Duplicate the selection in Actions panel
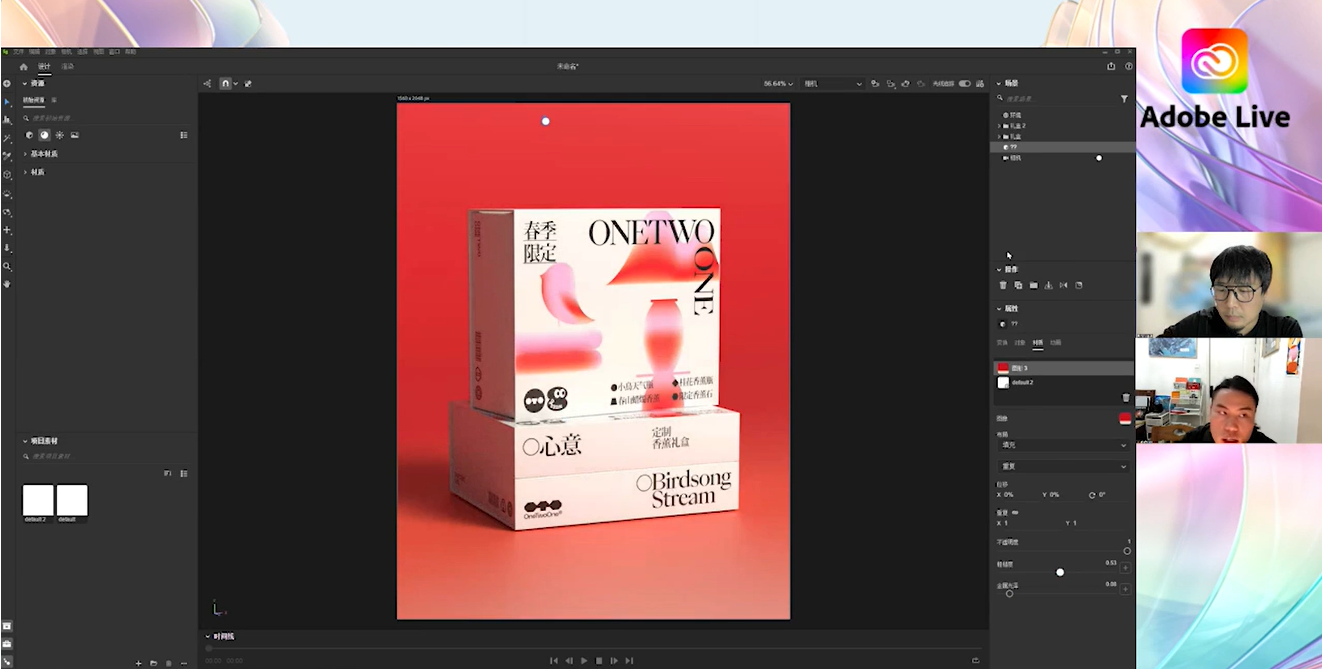Screen dimensions: 1322x669 pyautogui.click(x=1018, y=286)
